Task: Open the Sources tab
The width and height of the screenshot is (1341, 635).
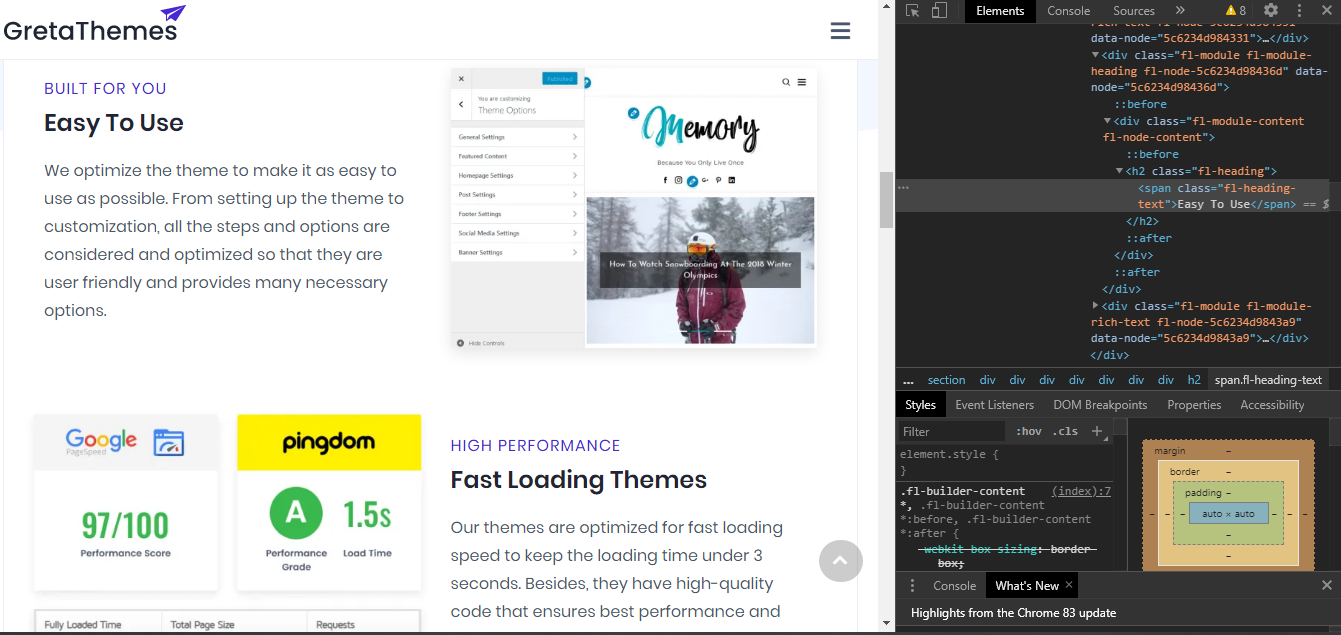Action: point(1134,11)
